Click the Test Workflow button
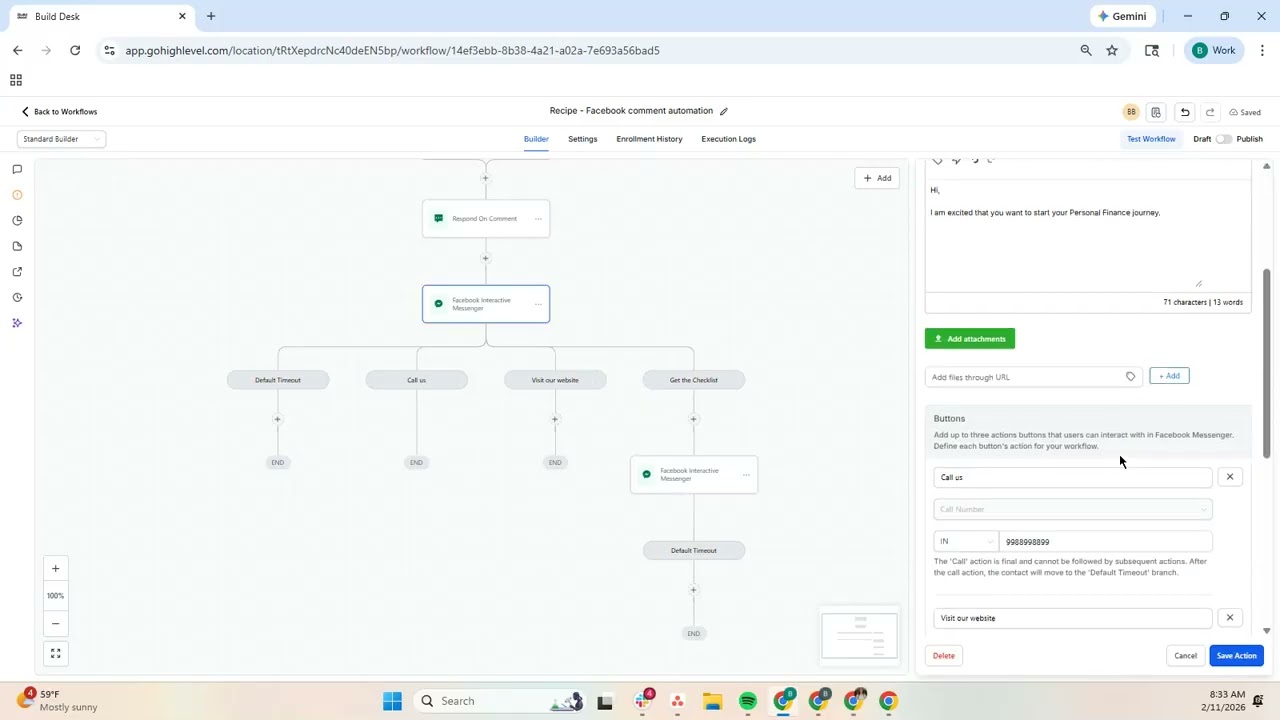 tap(1151, 139)
